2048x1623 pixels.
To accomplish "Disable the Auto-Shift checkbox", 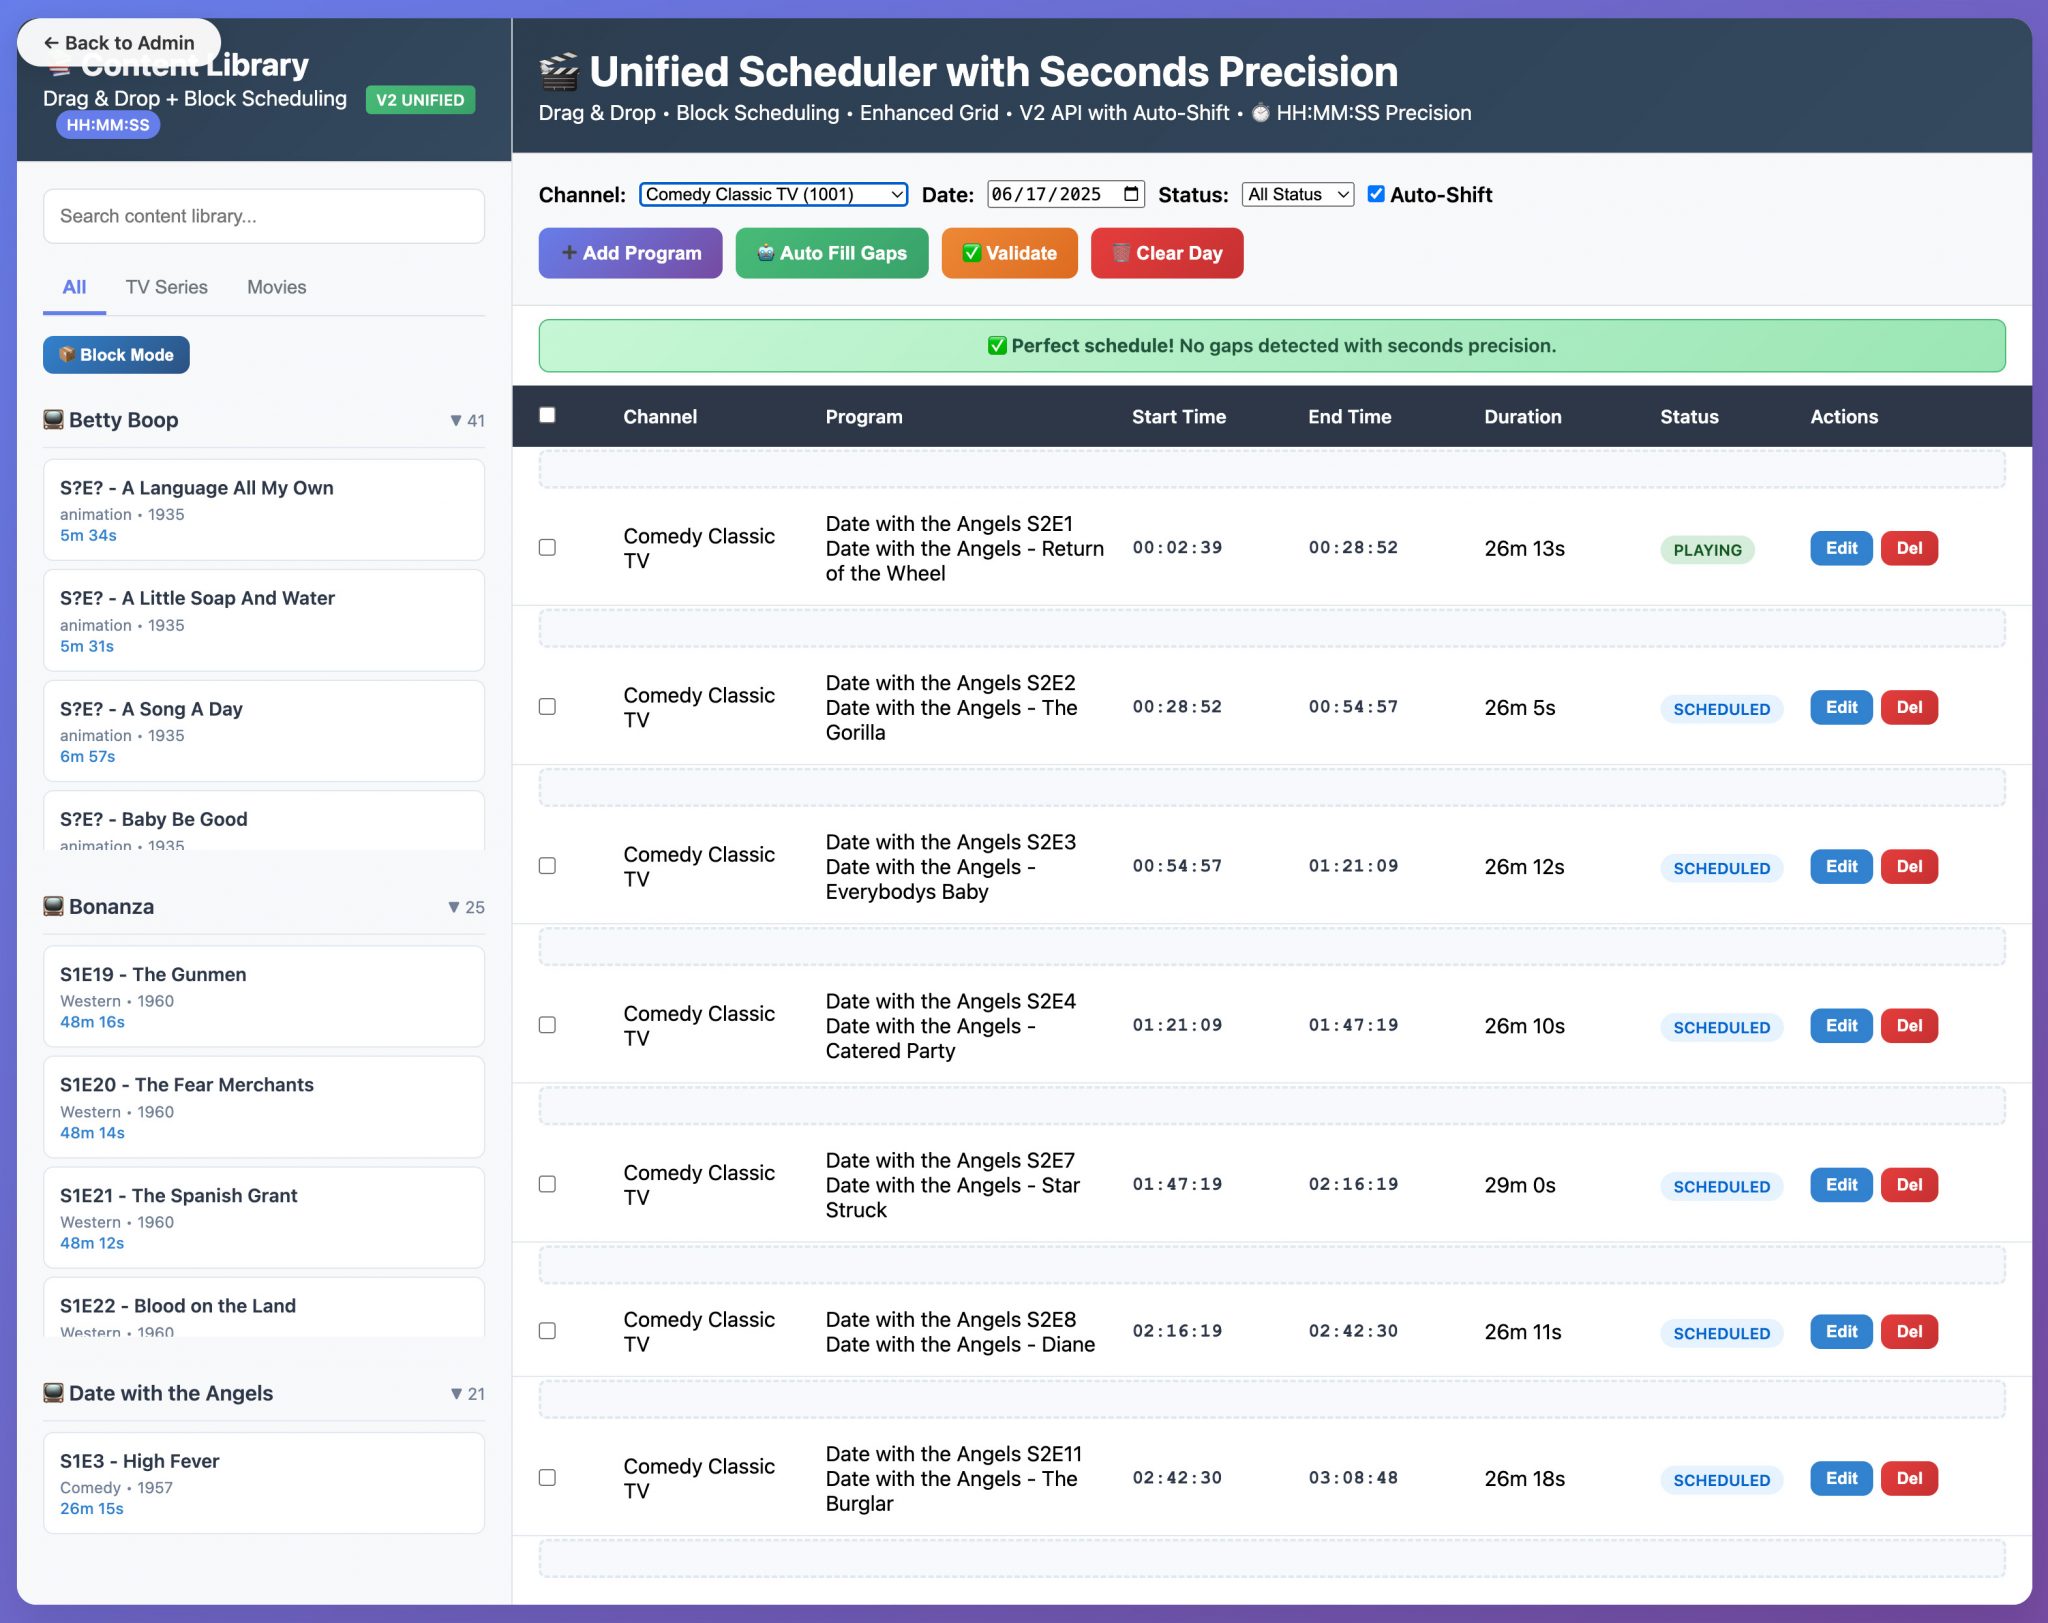I will [1377, 194].
